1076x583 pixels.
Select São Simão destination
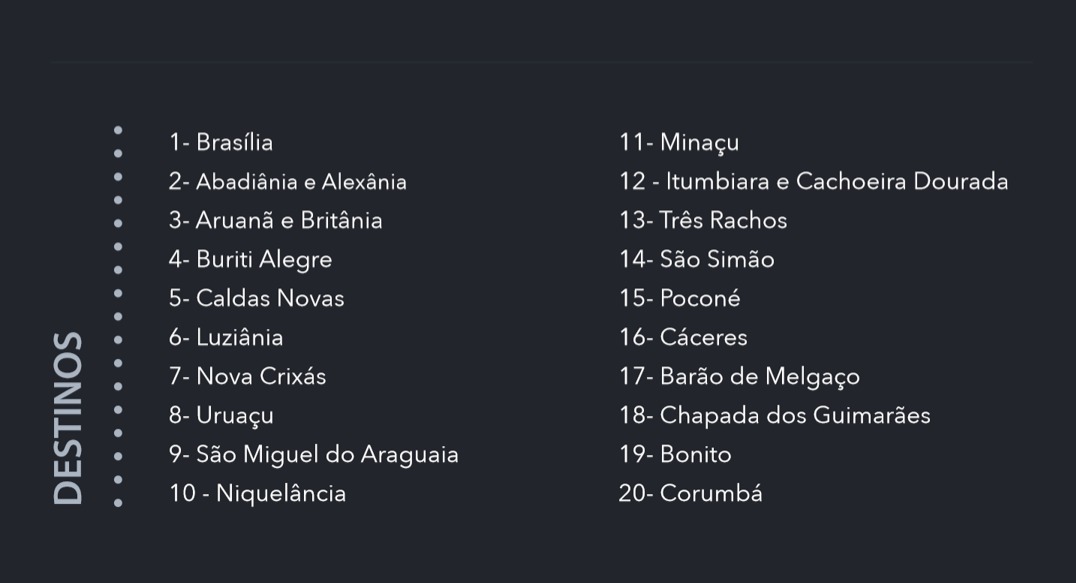[x=697, y=259]
